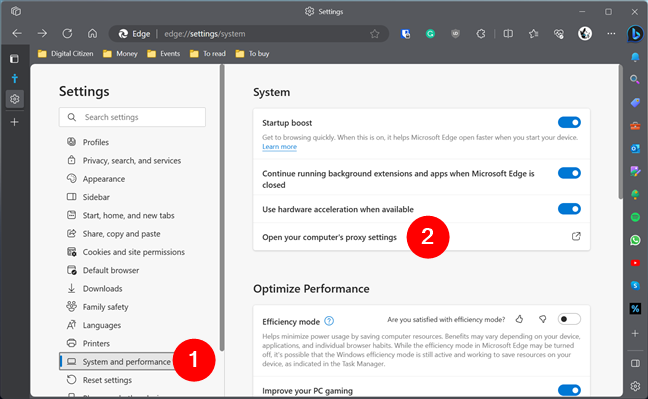The image size is (648, 399).
Task: Select System and performance
Action: click(x=126, y=362)
